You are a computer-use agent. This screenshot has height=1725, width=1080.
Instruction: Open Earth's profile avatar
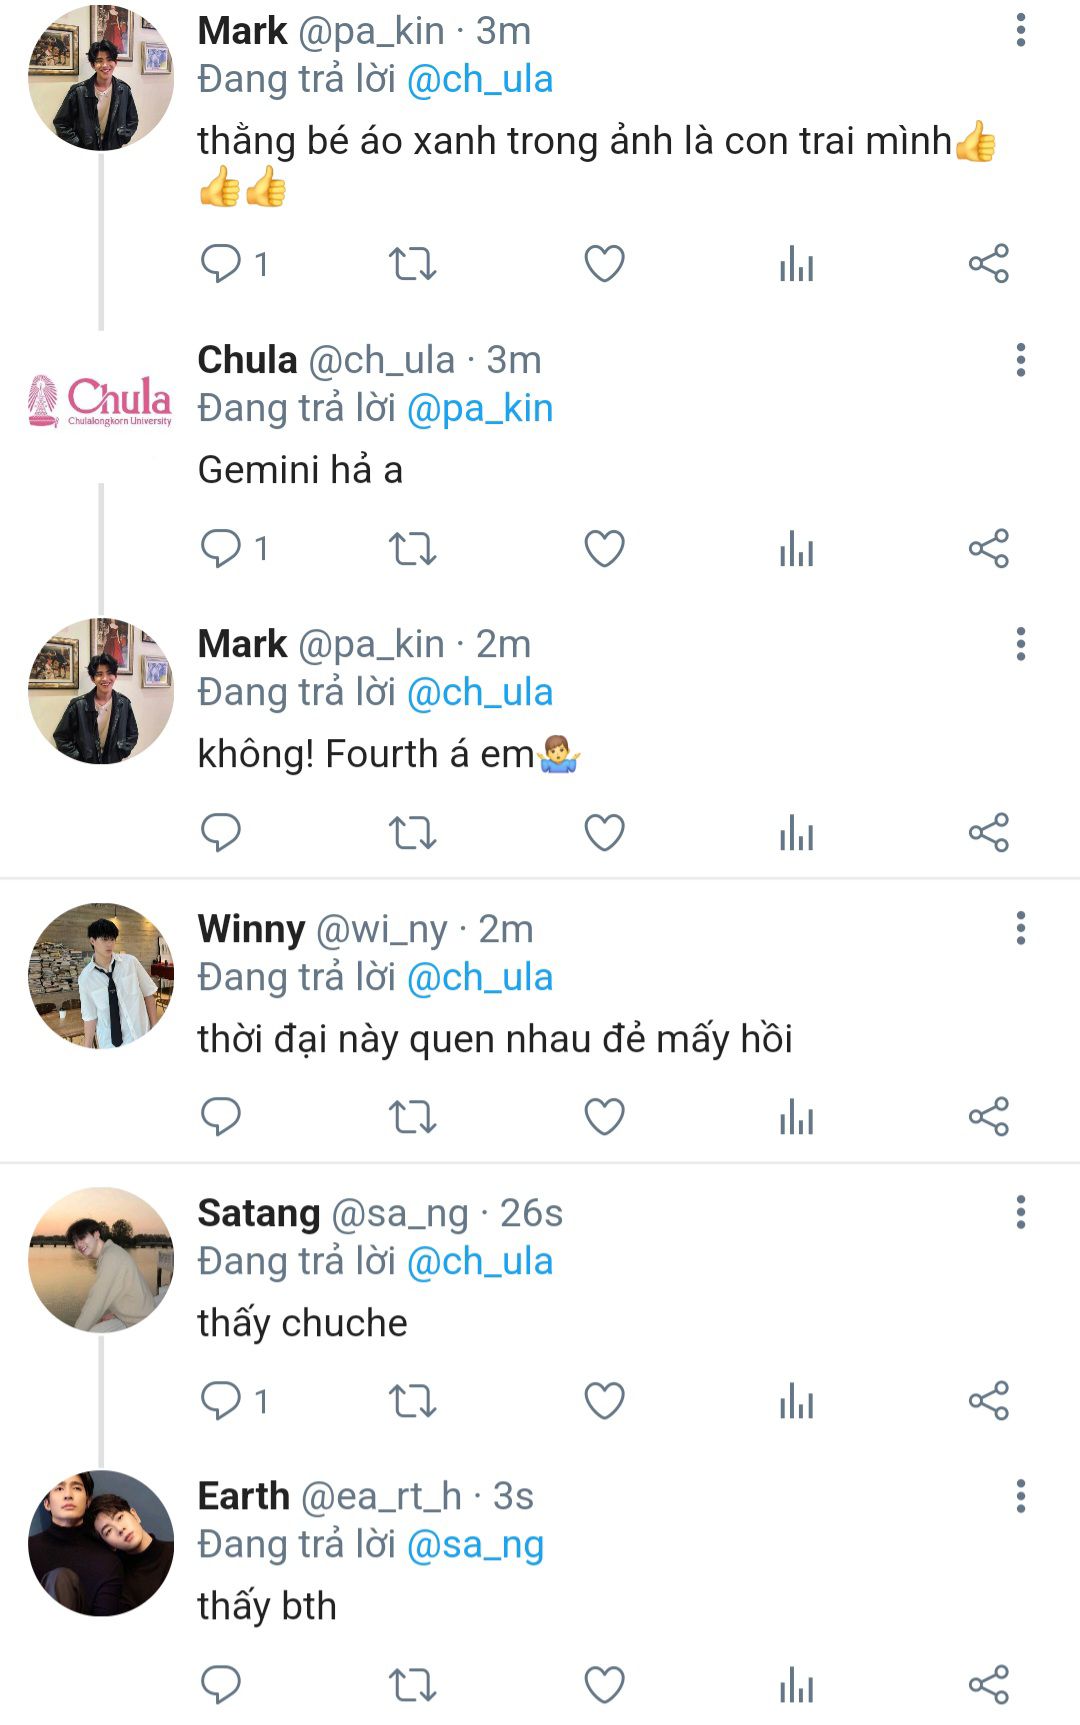(100, 1543)
